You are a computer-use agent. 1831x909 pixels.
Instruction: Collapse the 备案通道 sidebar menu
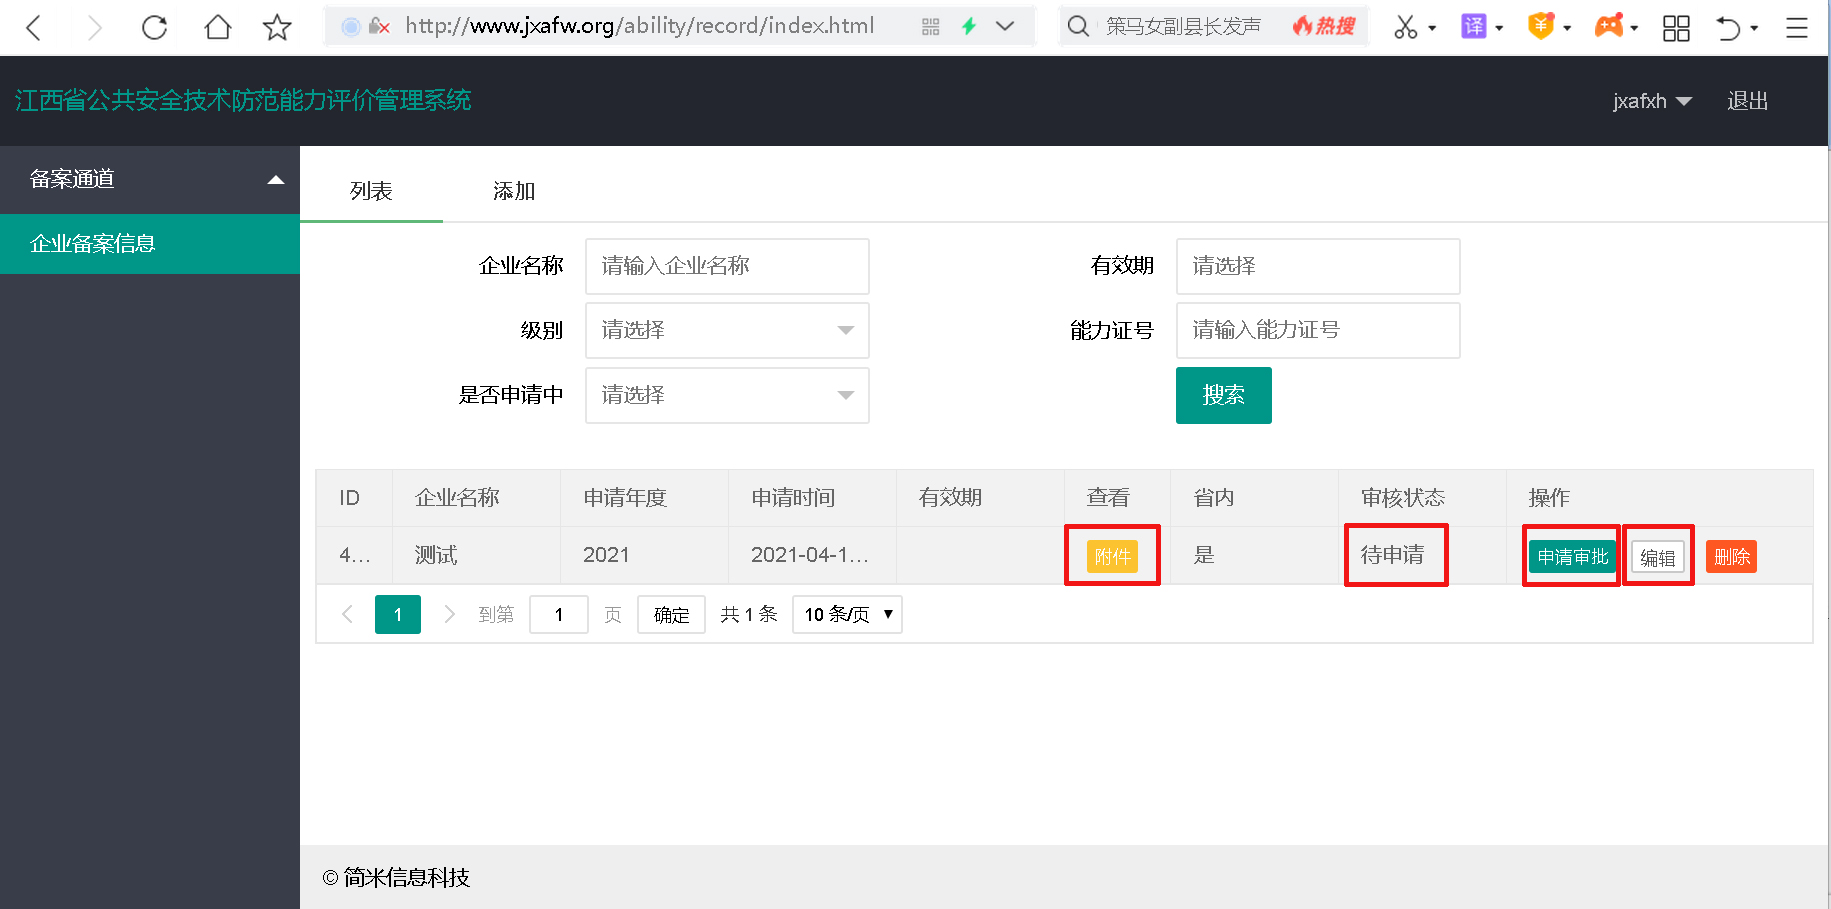click(150, 179)
